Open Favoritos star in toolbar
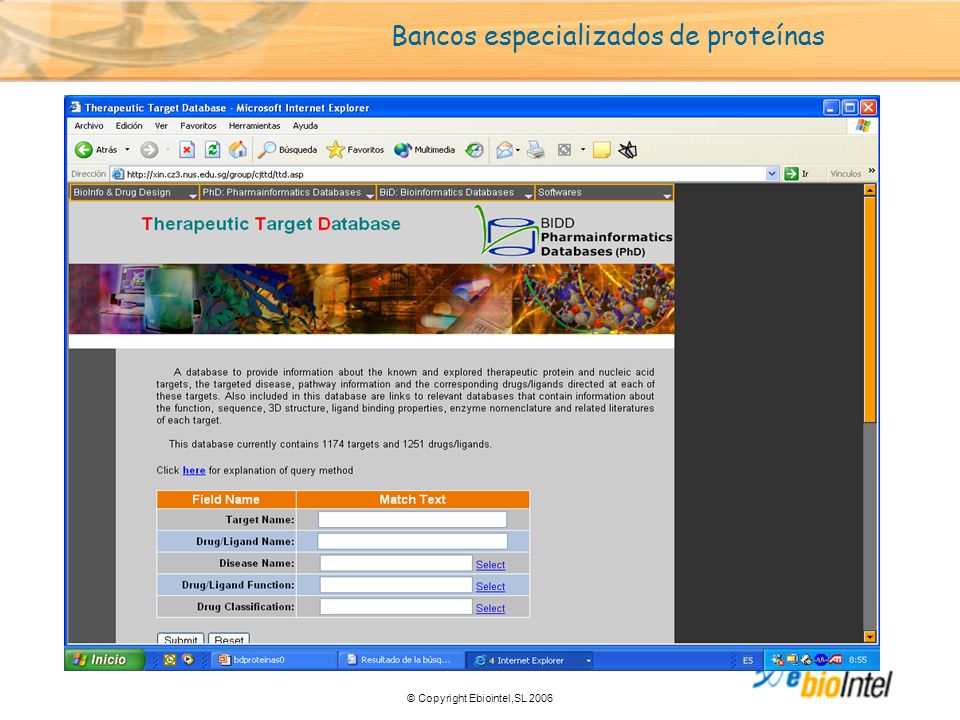 pos(355,149)
